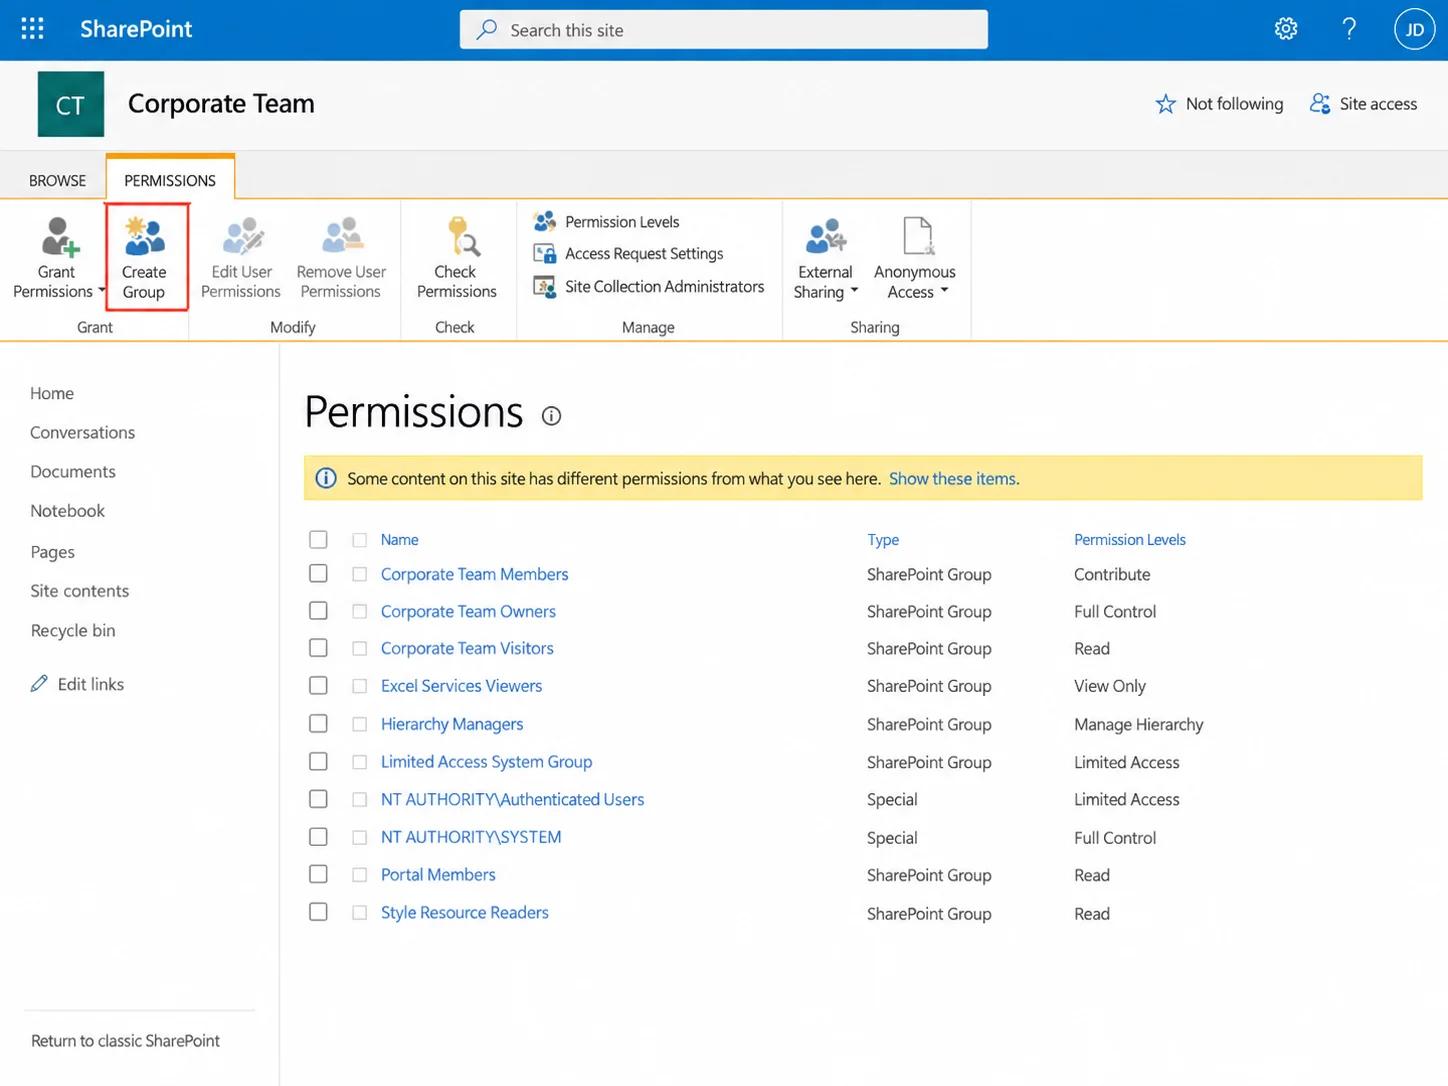Click the Site Collection Administrators icon
1448x1086 pixels.
tap(545, 287)
